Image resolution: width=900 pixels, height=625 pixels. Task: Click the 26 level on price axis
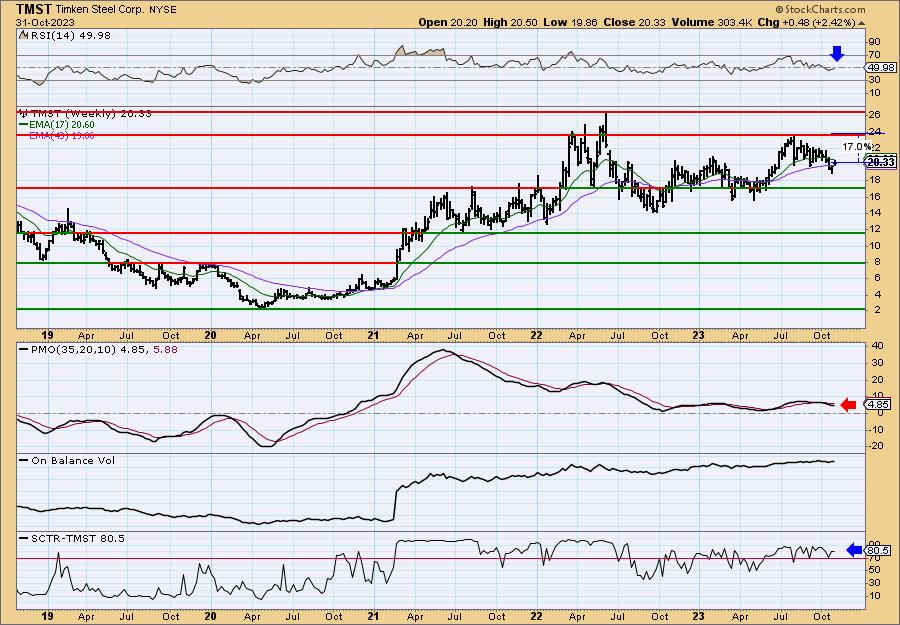874,115
